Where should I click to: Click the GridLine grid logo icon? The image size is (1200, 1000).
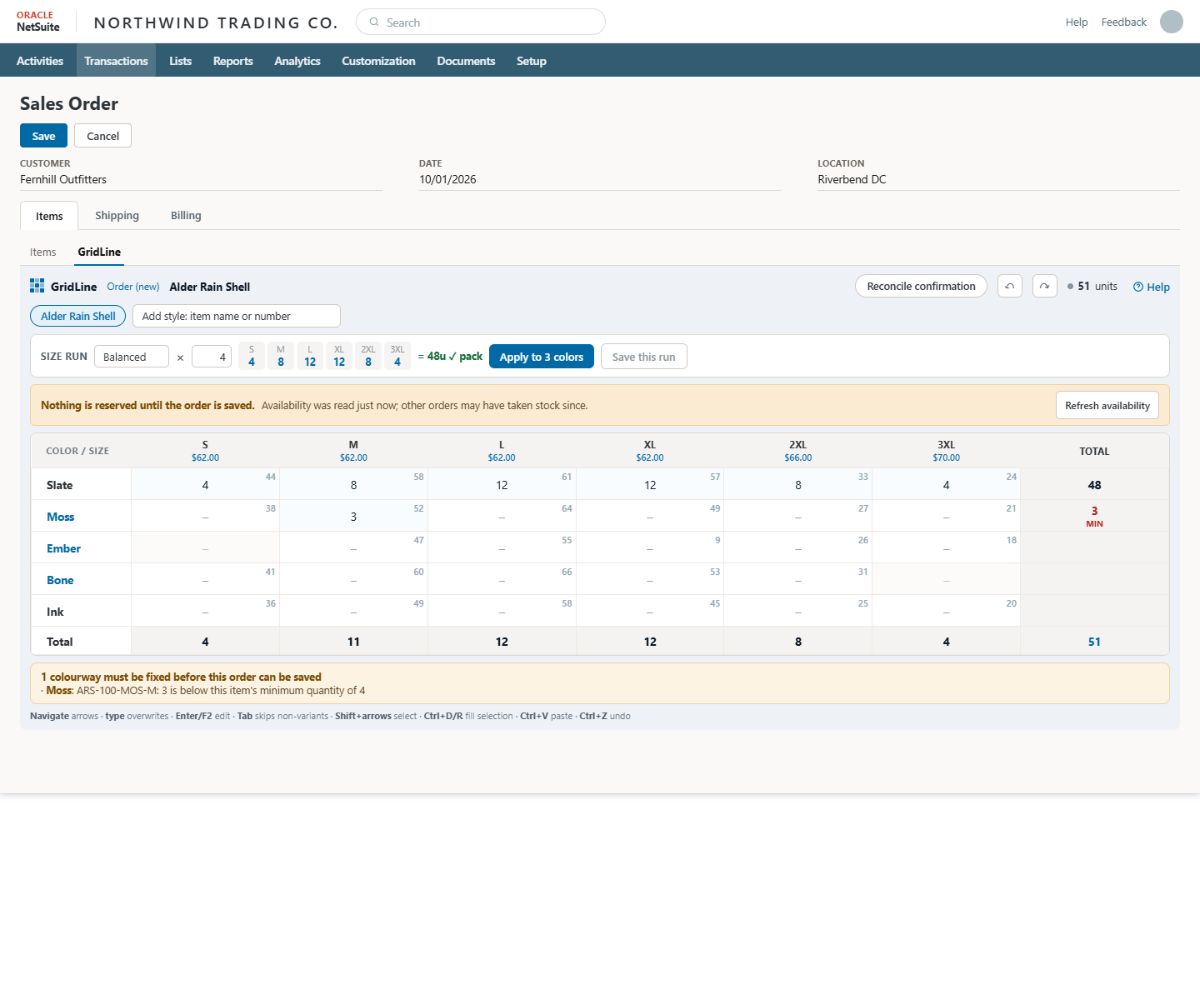click(37, 286)
